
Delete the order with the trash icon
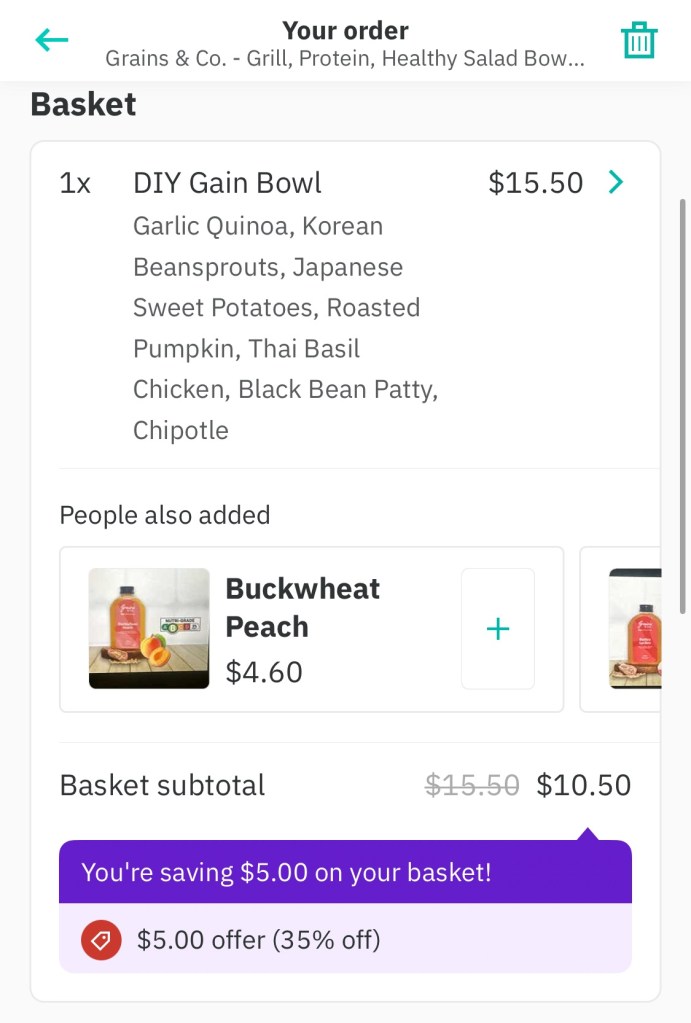638,40
